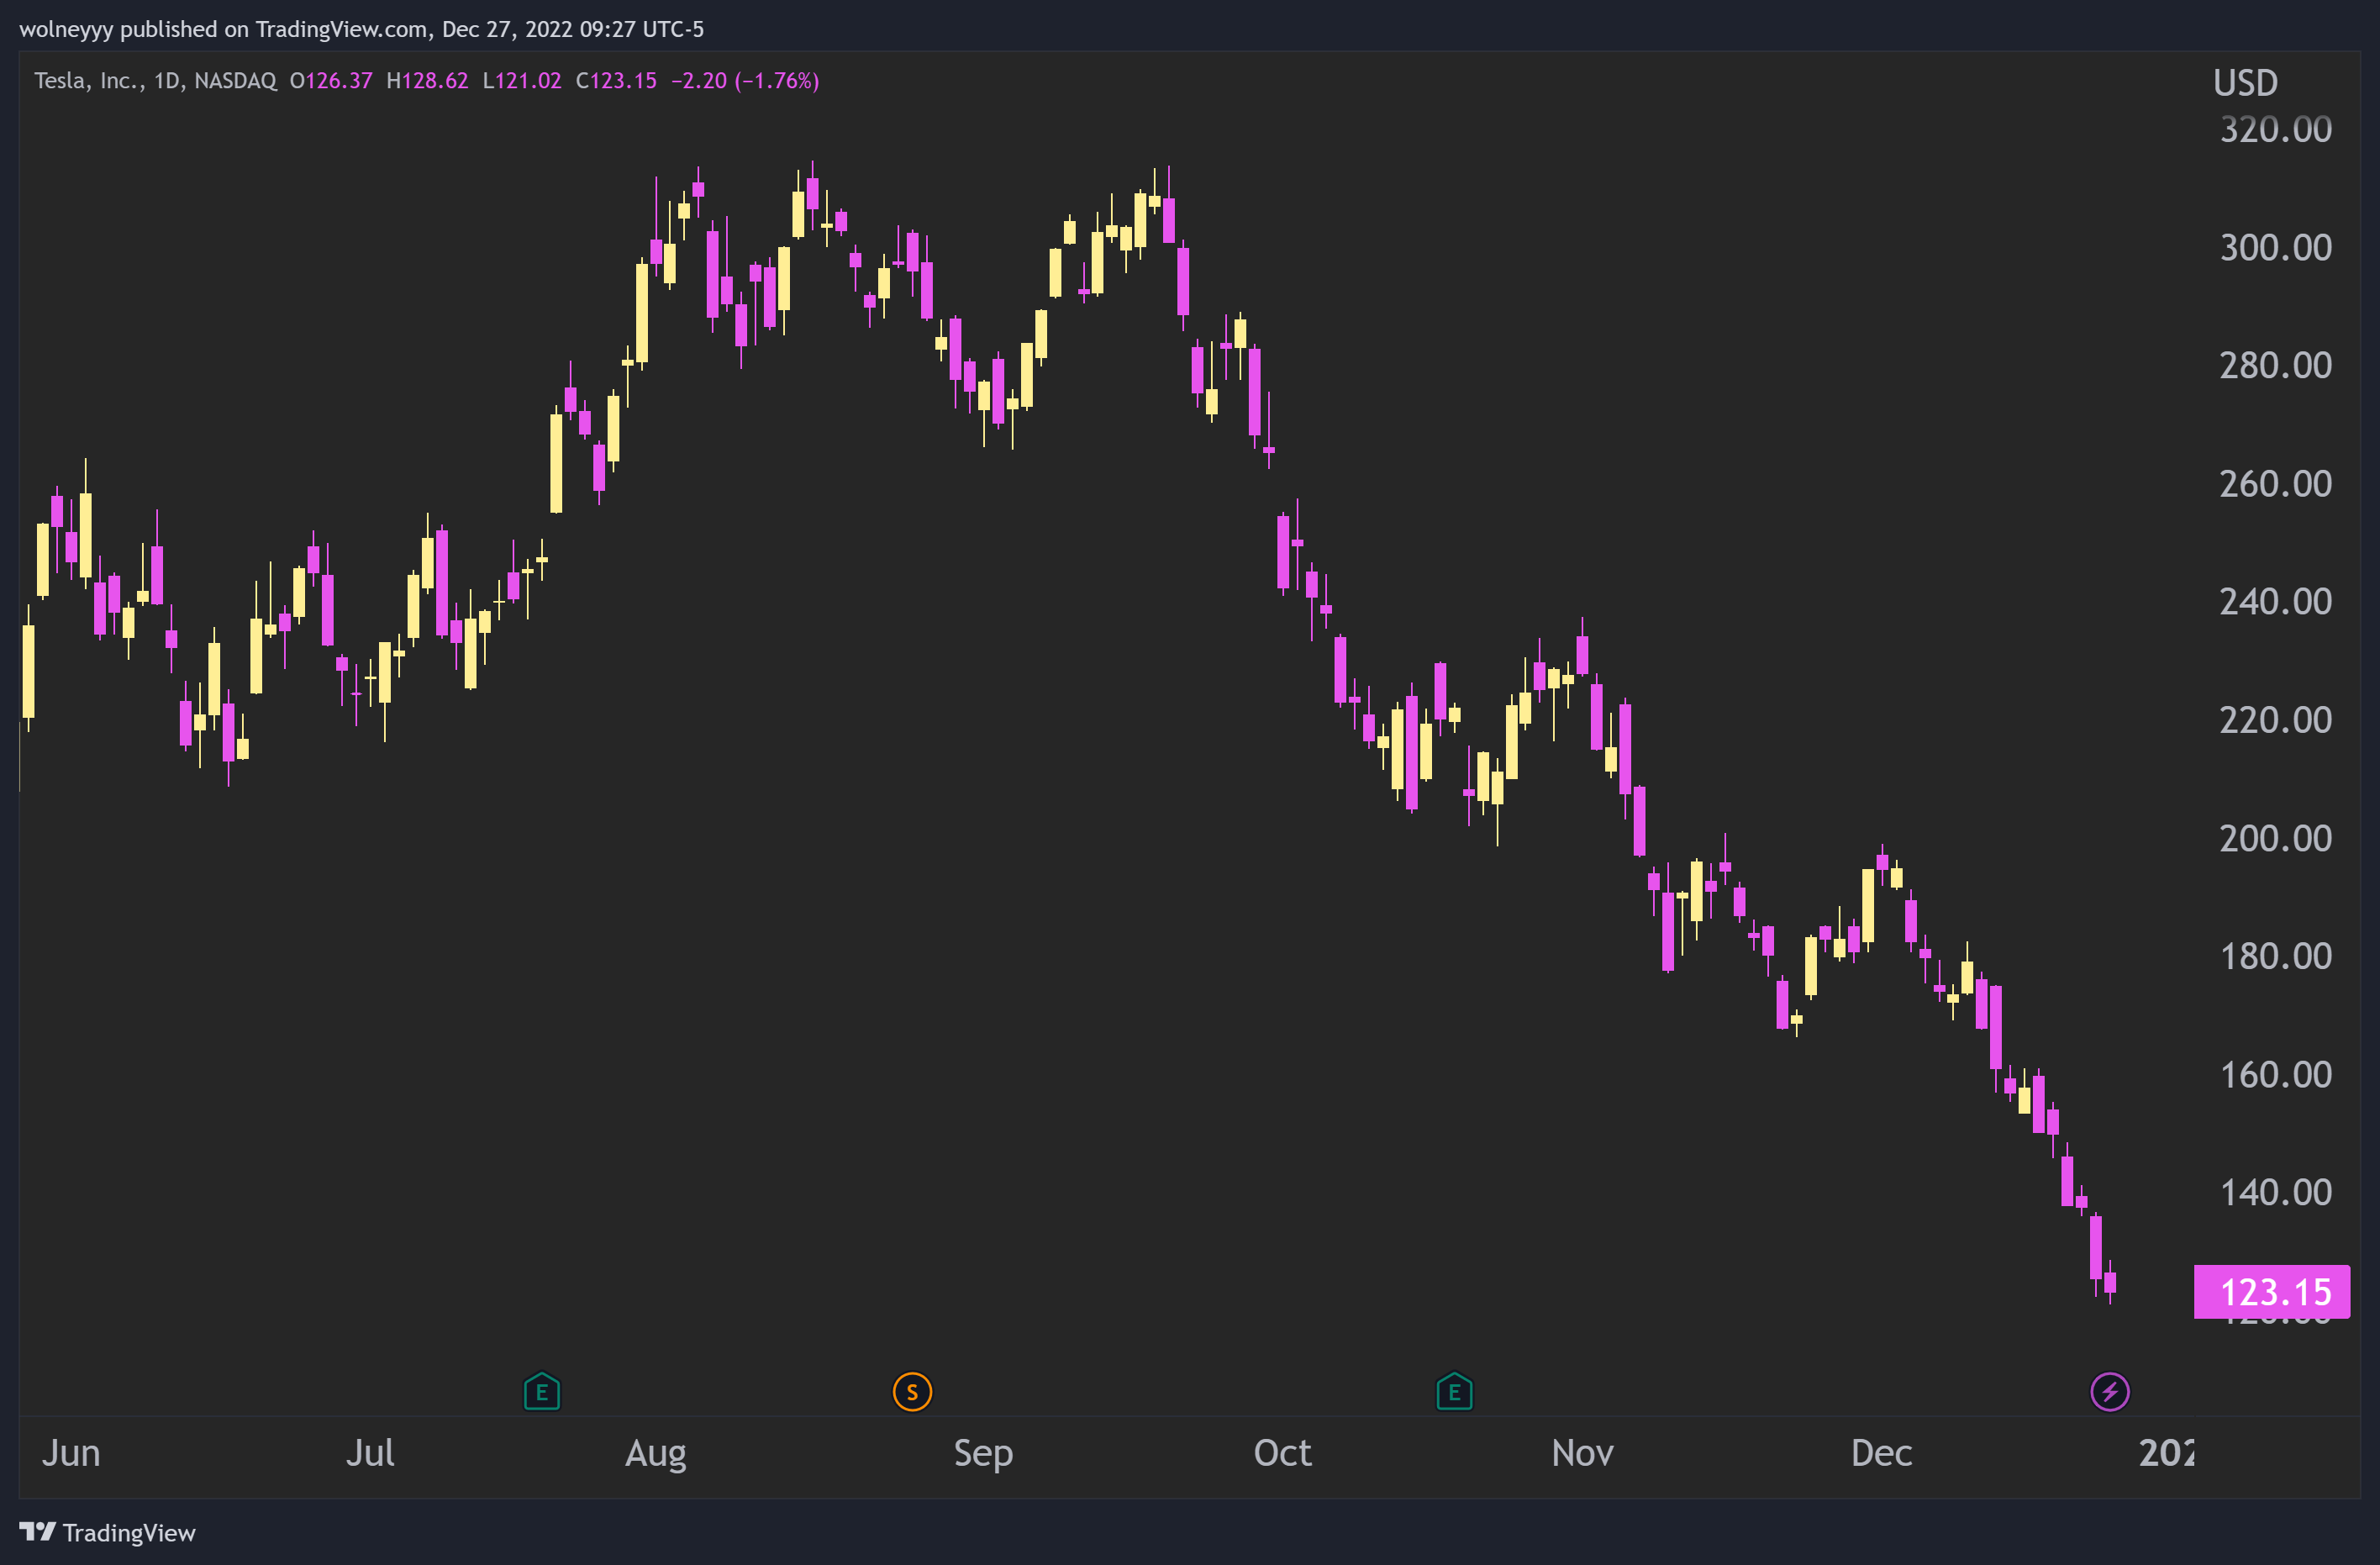2380x1565 pixels.
Task: Click the high value H128.62
Action: (427, 81)
